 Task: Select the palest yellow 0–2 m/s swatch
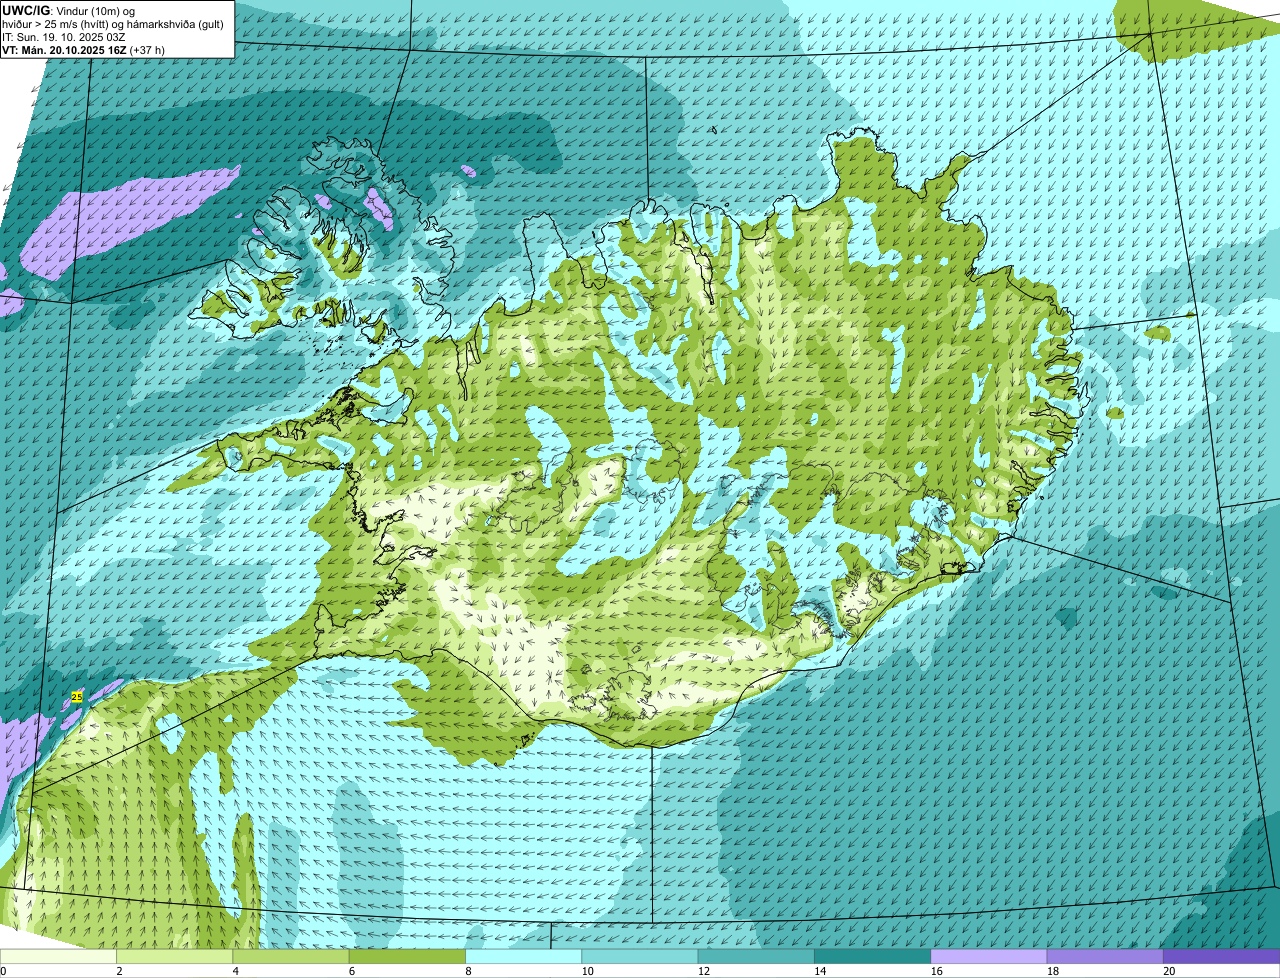[59, 956]
